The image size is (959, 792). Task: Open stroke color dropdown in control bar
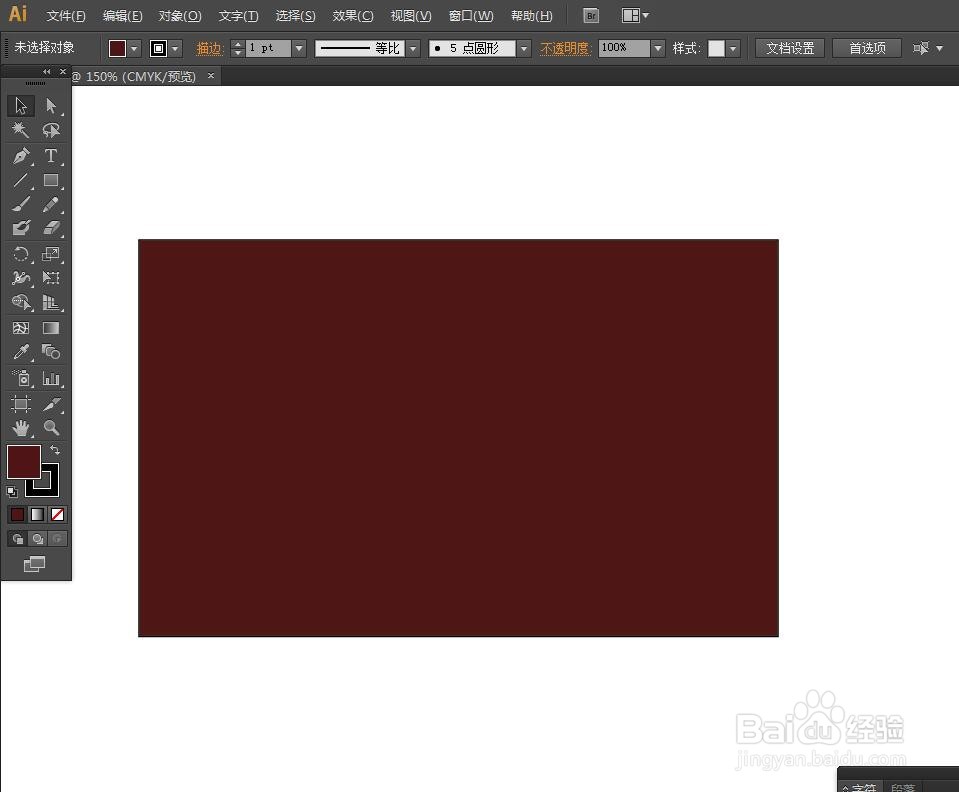(176, 48)
